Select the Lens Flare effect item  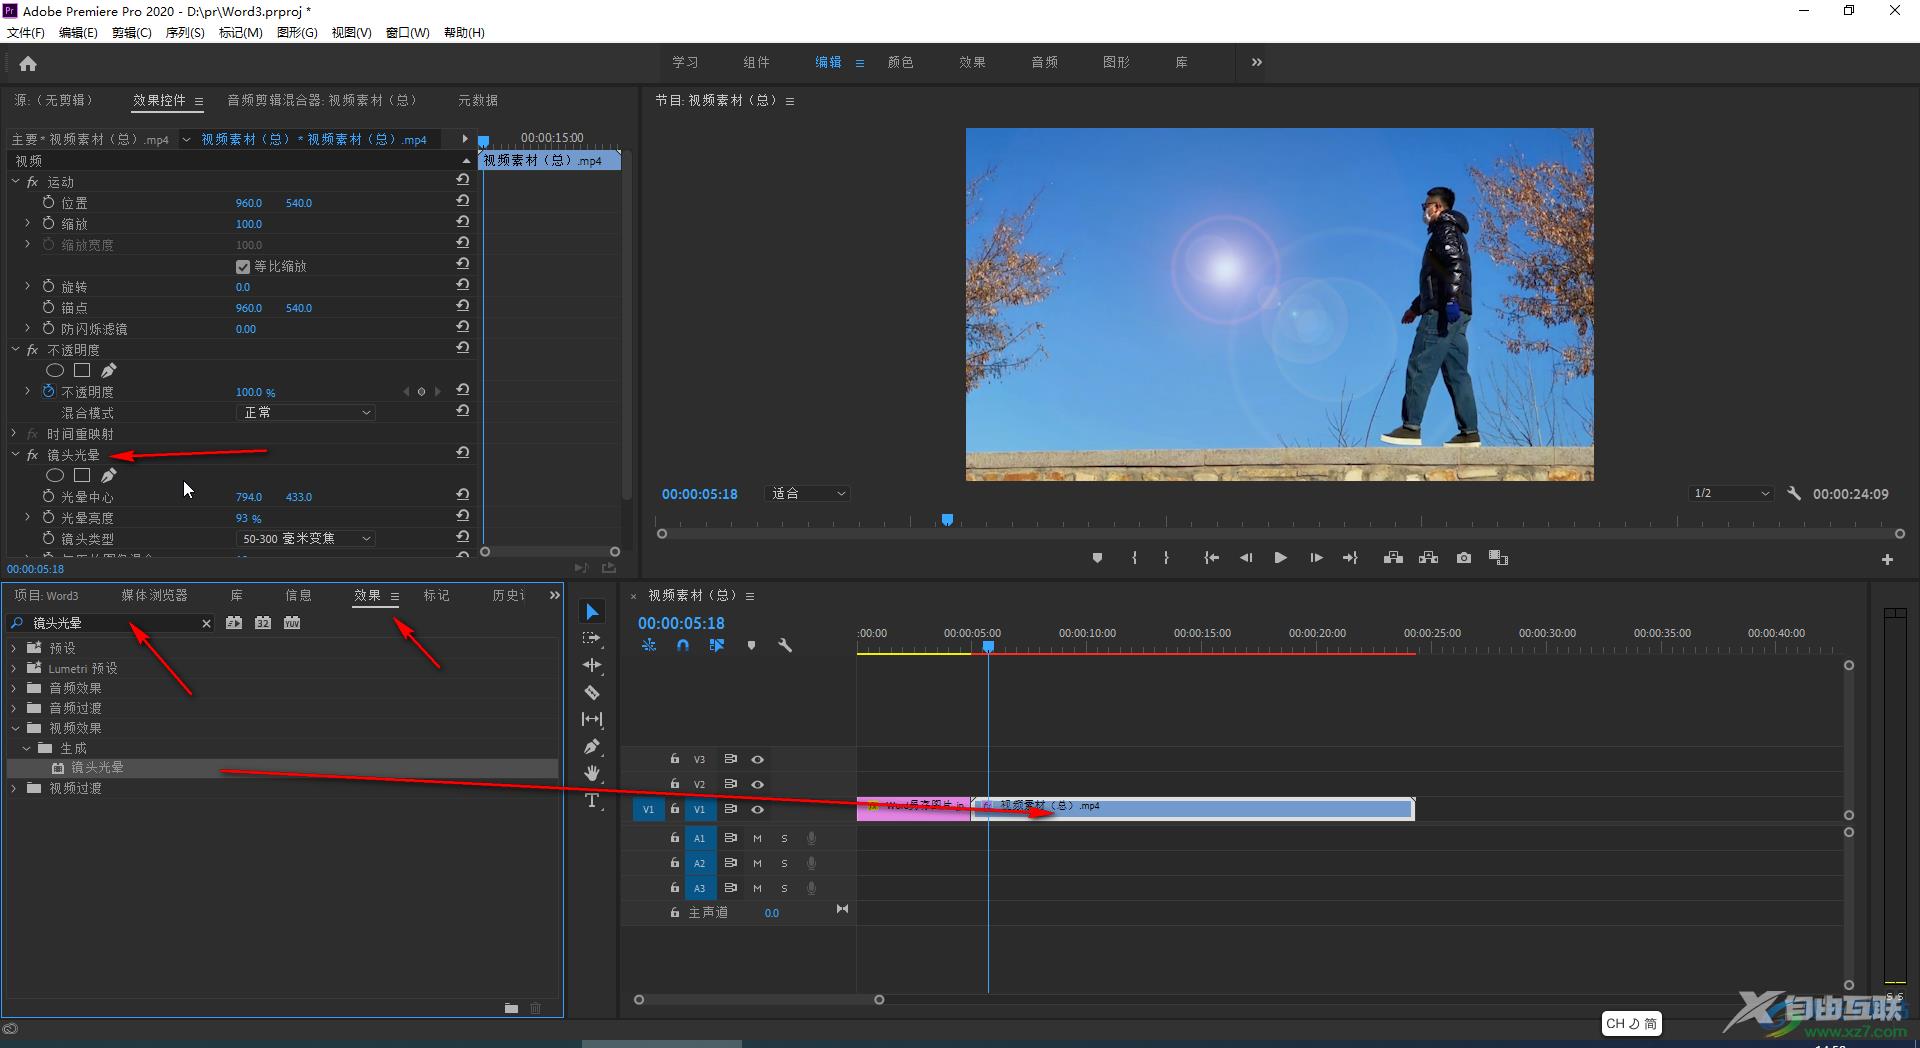[x=97, y=768]
